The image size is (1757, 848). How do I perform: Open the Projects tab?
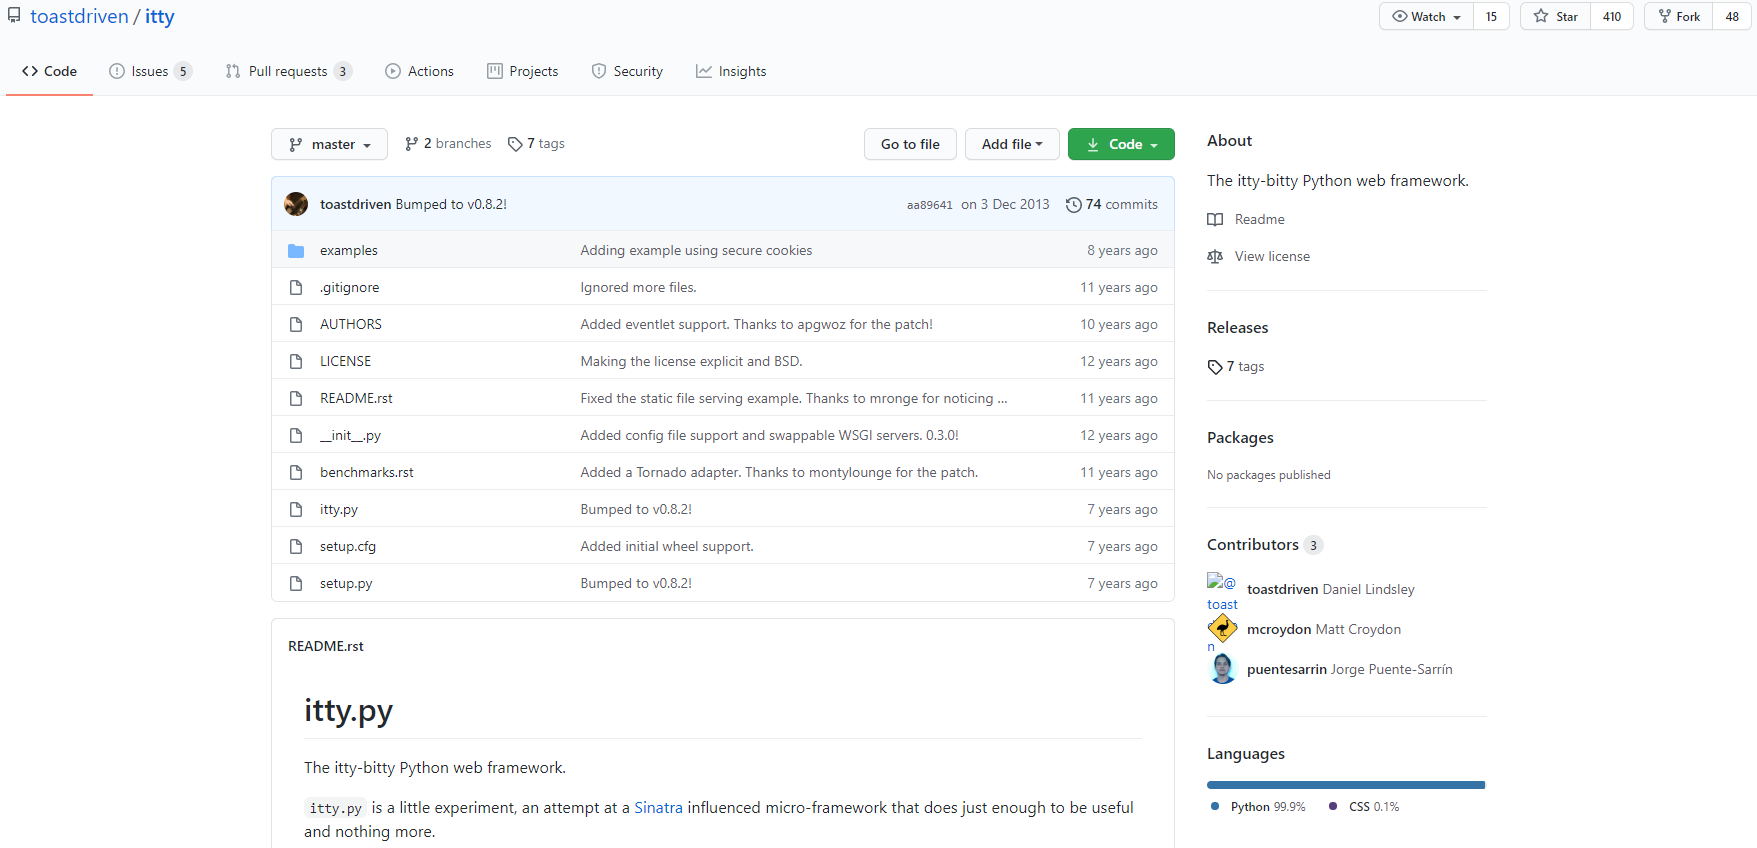[x=522, y=71]
